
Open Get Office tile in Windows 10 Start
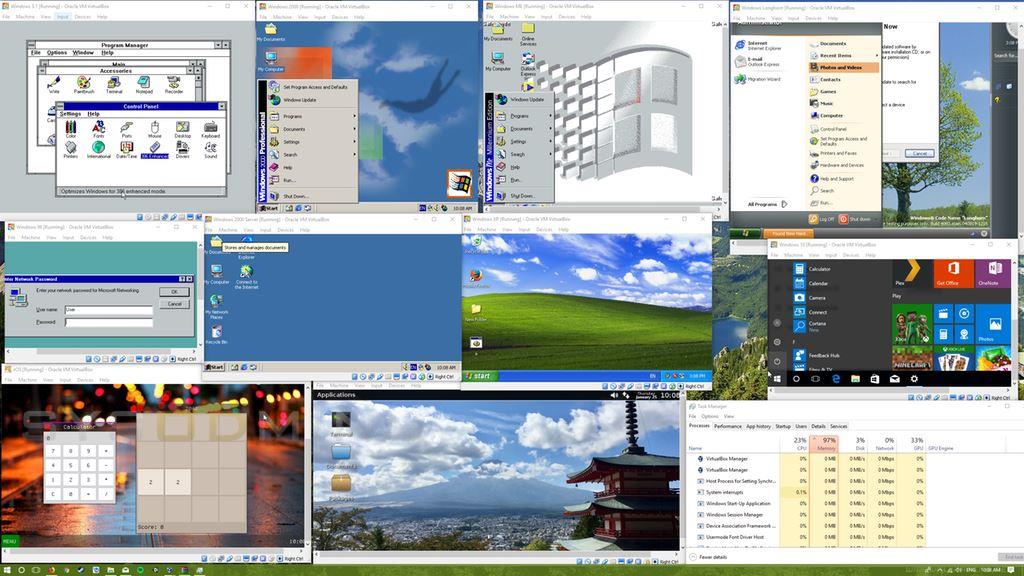pos(953,273)
